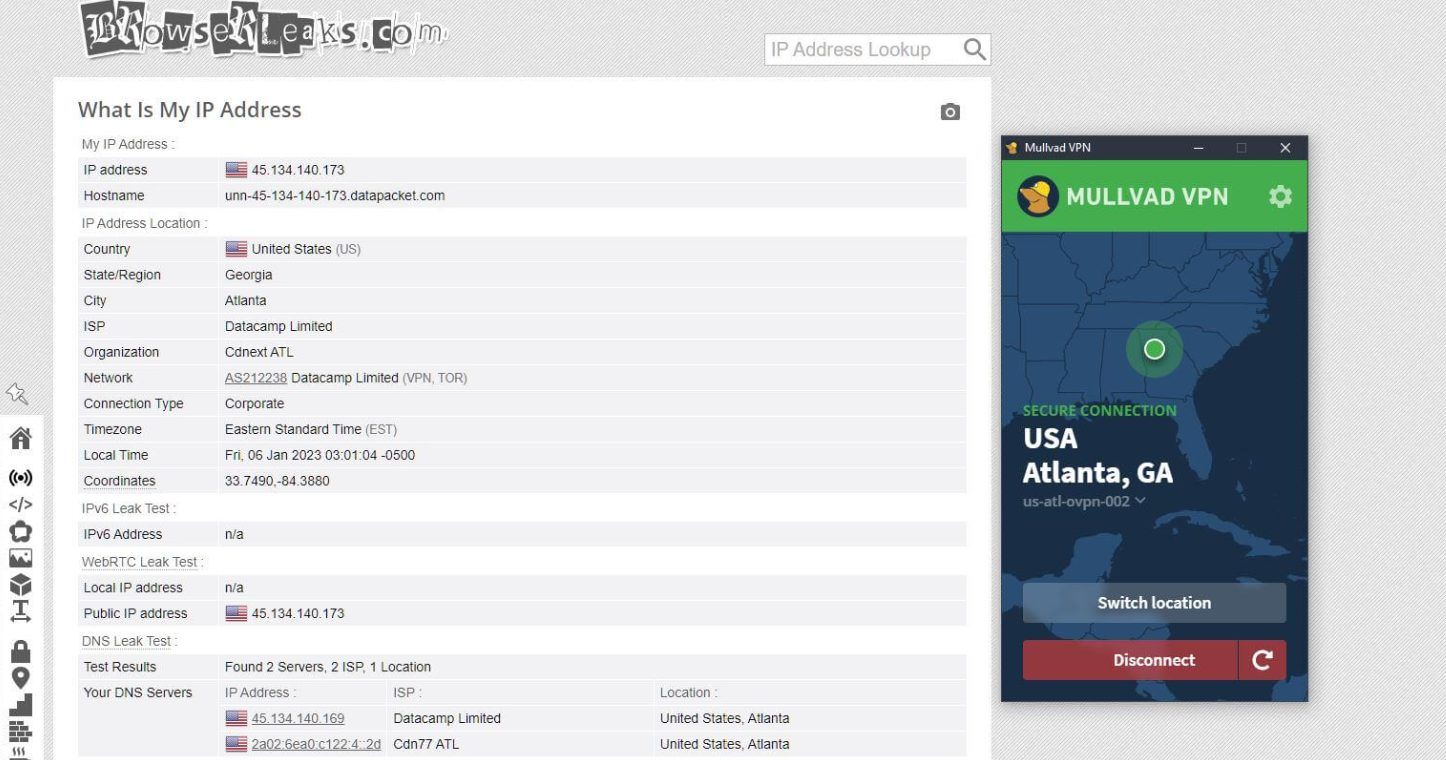The width and height of the screenshot is (1446, 760).
Task: Click the Eastern Standard Time value
Action: click(x=293, y=430)
